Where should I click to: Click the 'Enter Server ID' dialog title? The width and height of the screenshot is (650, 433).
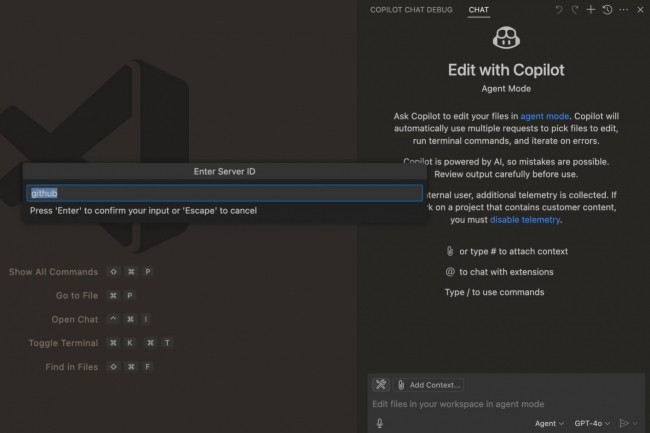pos(224,172)
